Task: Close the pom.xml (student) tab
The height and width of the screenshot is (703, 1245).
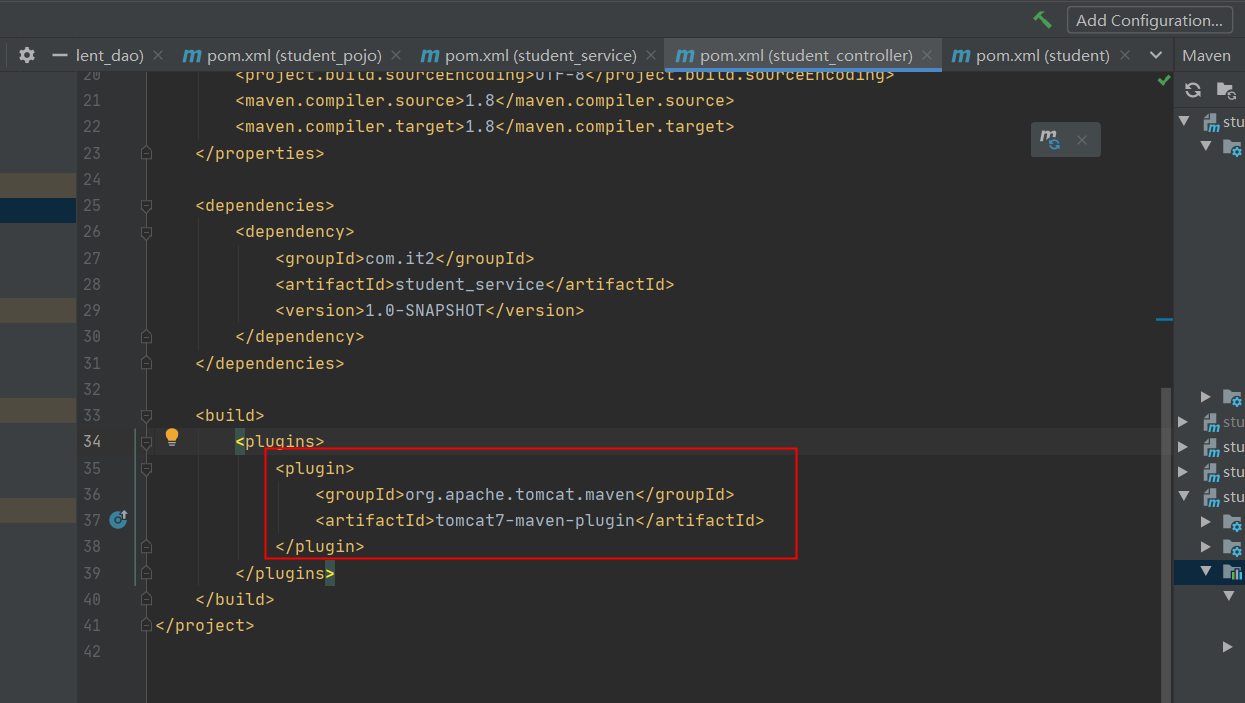Action: click(1125, 56)
